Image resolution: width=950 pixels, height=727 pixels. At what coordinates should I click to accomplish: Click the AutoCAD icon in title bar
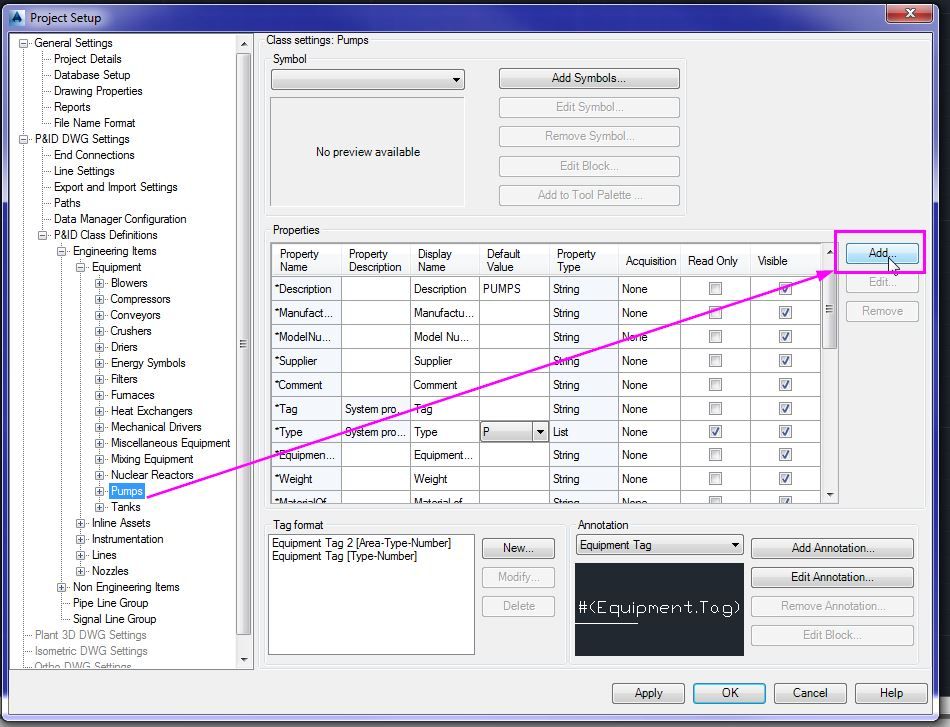(18, 18)
